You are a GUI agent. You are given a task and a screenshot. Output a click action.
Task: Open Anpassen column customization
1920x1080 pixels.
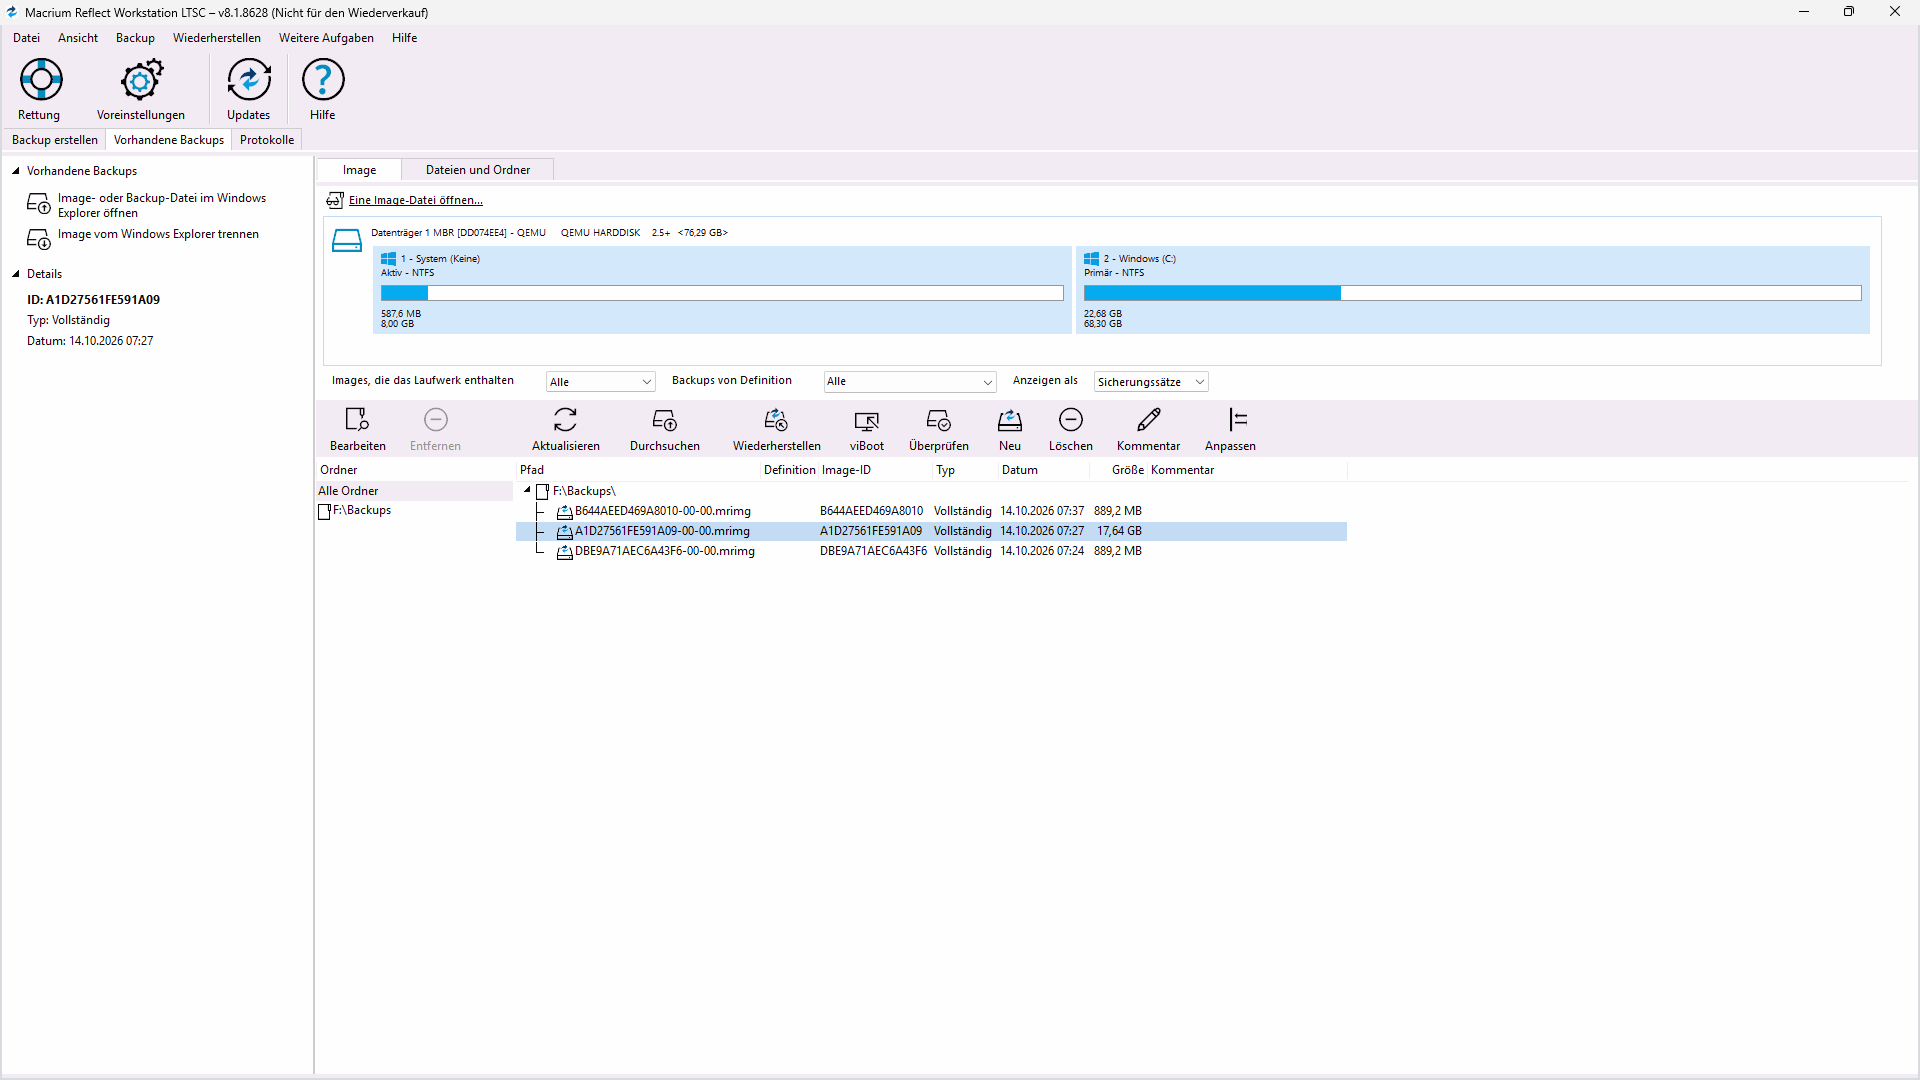(x=1238, y=419)
